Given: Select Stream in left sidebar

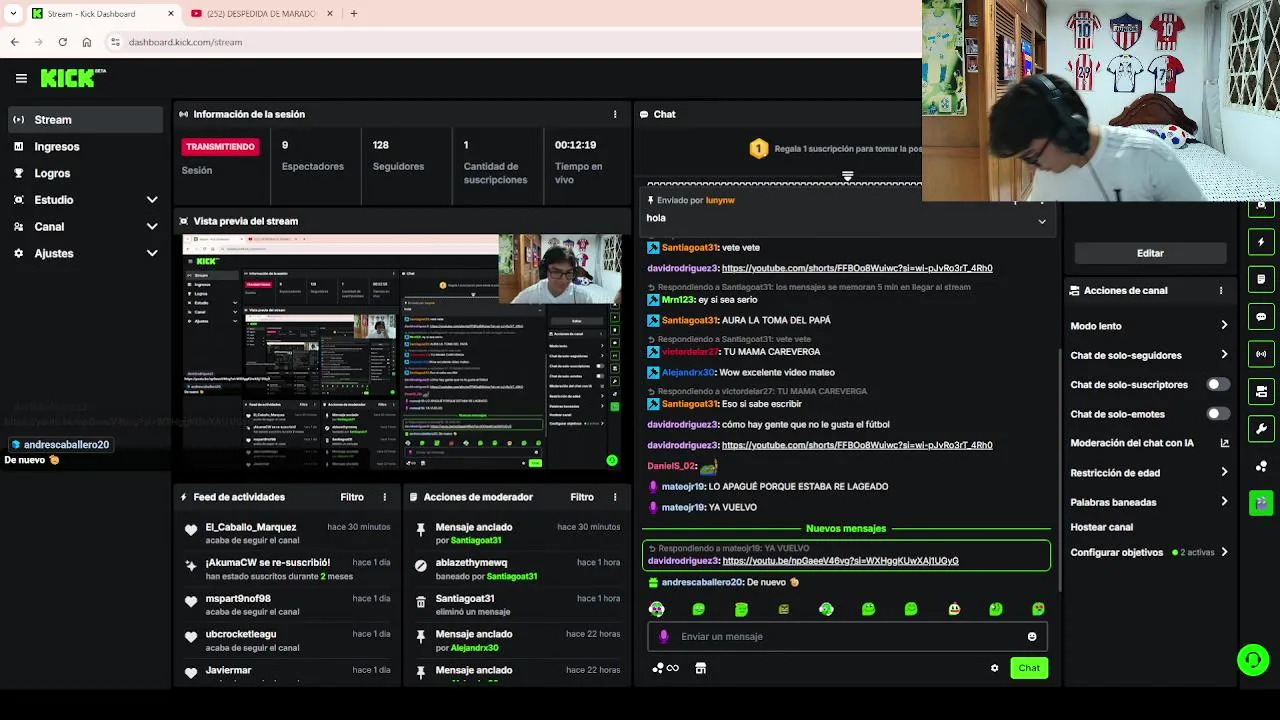Looking at the screenshot, I should (85, 120).
